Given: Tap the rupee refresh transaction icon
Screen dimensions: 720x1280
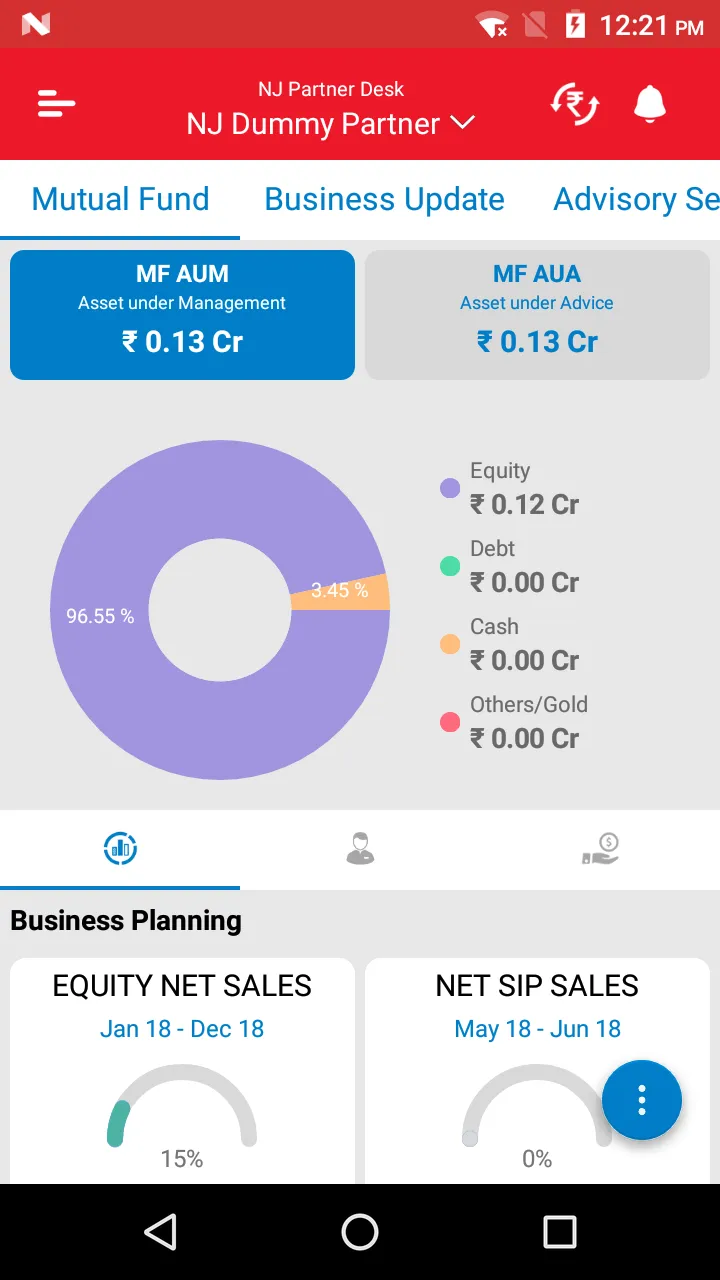Looking at the screenshot, I should (x=575, y=104).
